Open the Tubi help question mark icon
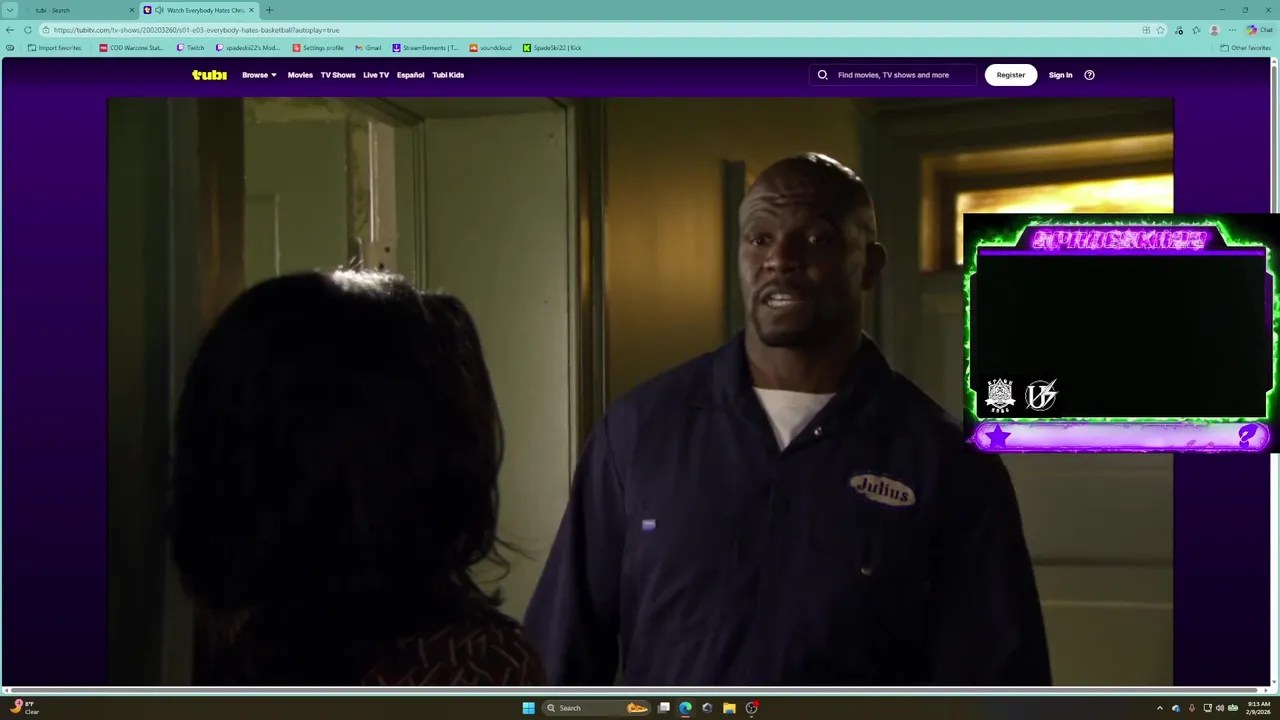The image size is (1280, 720). tap(1089, 75)
